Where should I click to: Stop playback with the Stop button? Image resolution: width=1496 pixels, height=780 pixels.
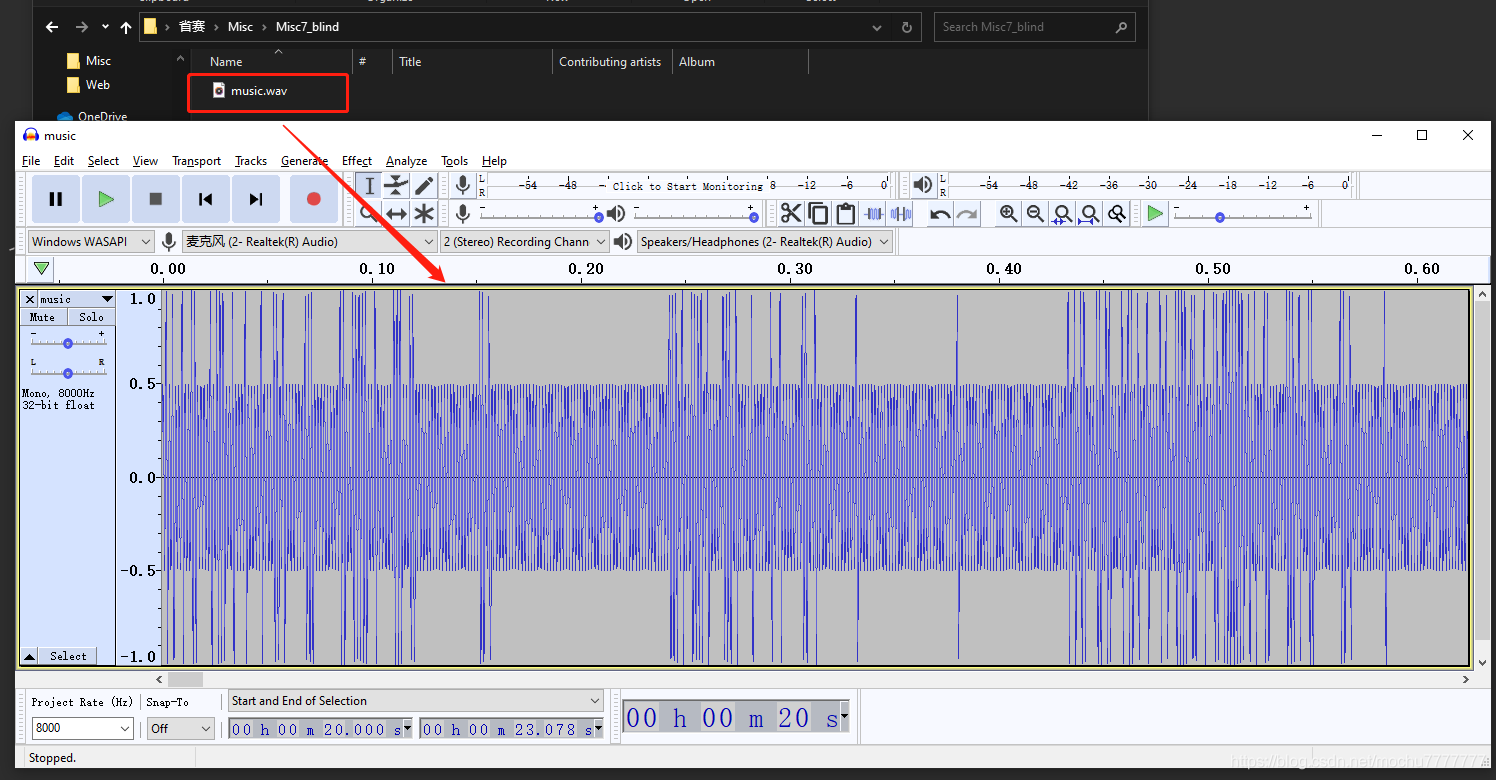click(156, 199)
